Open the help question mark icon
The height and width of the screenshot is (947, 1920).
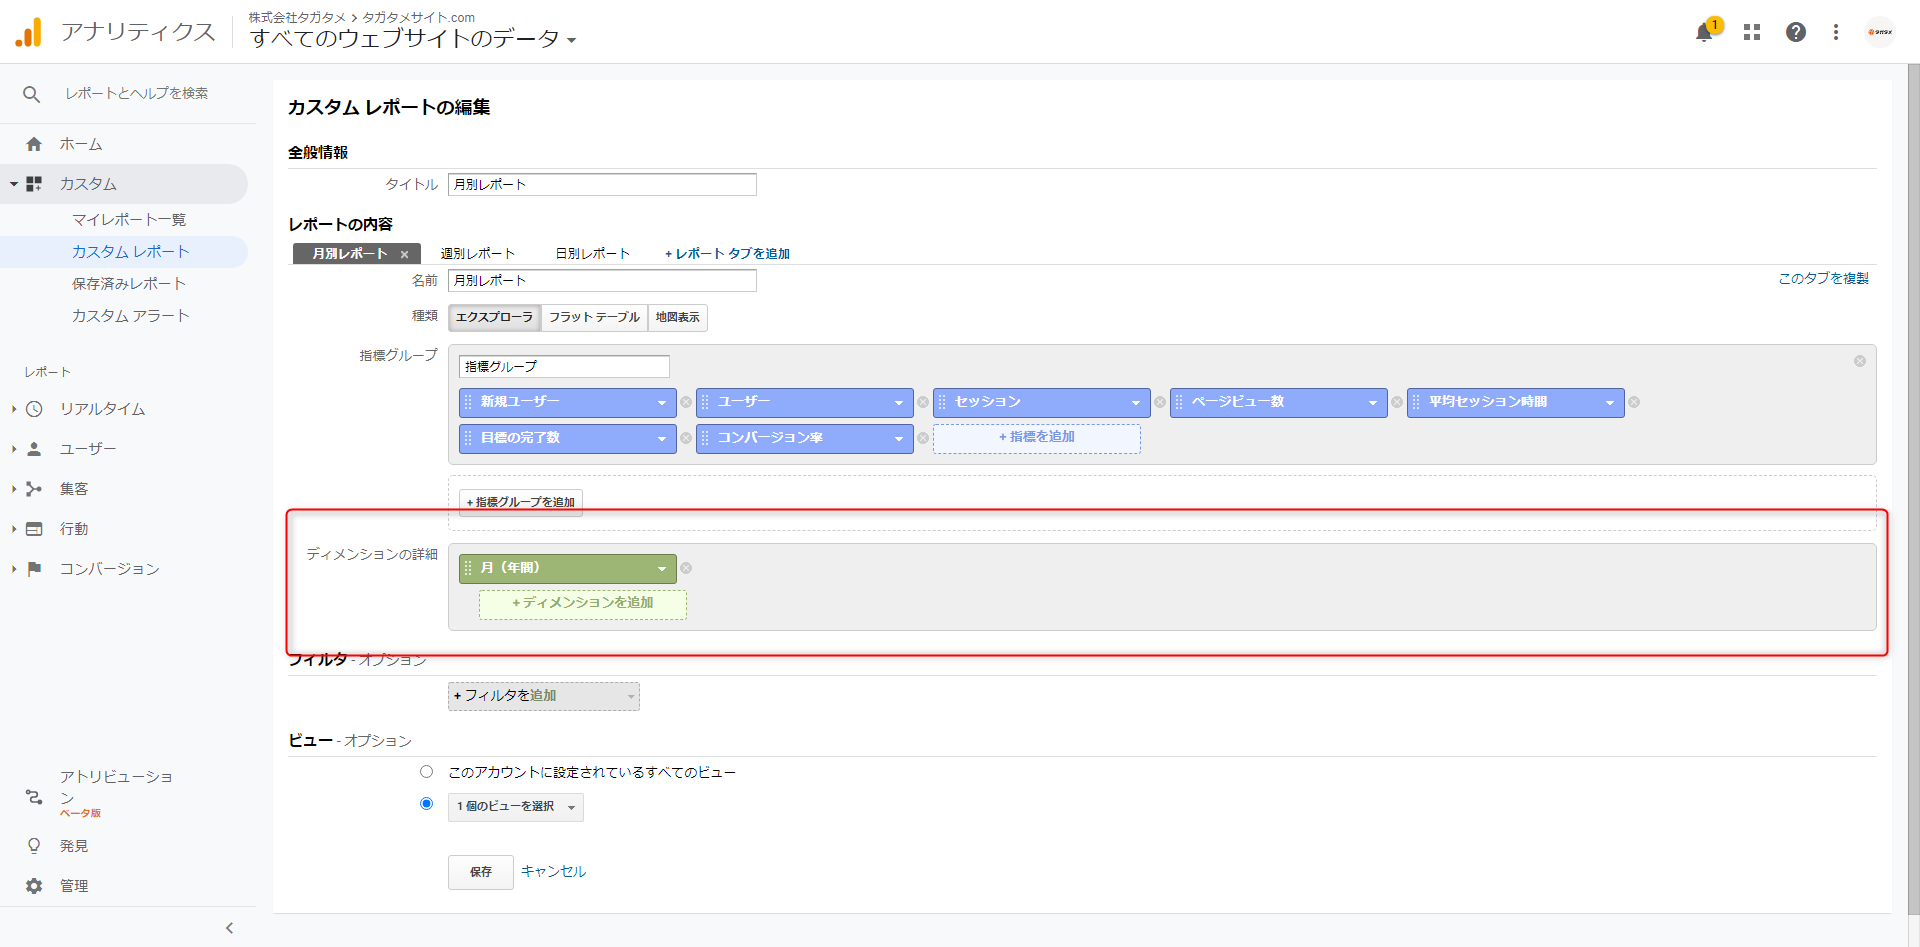1796,32
